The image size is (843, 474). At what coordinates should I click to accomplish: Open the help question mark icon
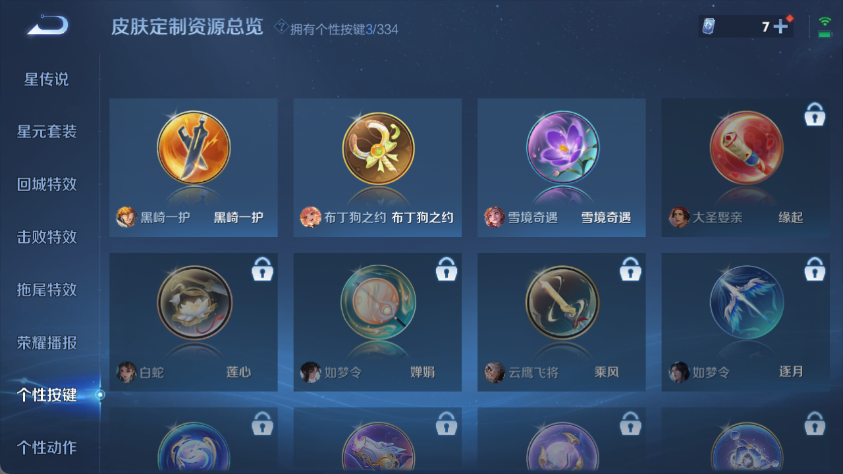point(280,26)
